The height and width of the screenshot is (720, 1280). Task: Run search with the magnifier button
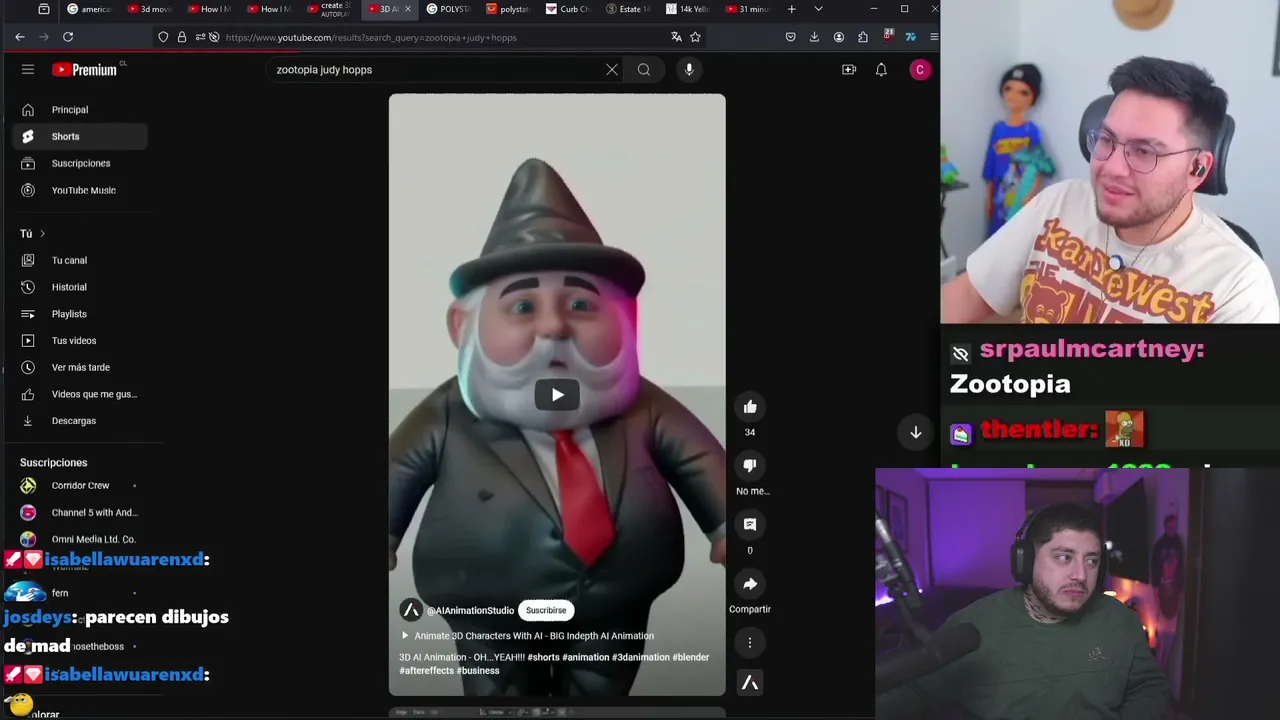644,69
